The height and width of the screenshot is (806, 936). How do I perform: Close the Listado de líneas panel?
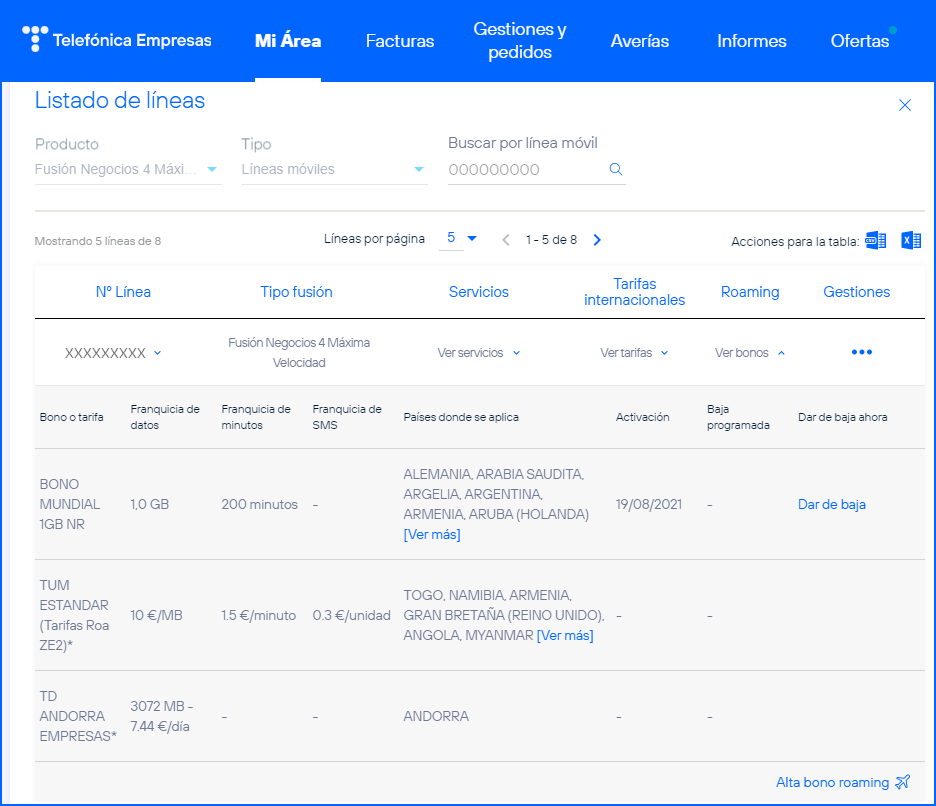point(905,105)
